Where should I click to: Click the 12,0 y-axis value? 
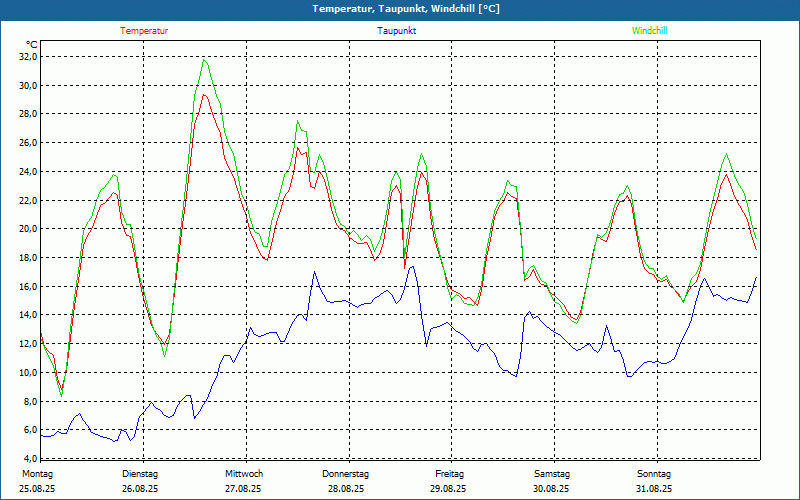pos(26,344)
